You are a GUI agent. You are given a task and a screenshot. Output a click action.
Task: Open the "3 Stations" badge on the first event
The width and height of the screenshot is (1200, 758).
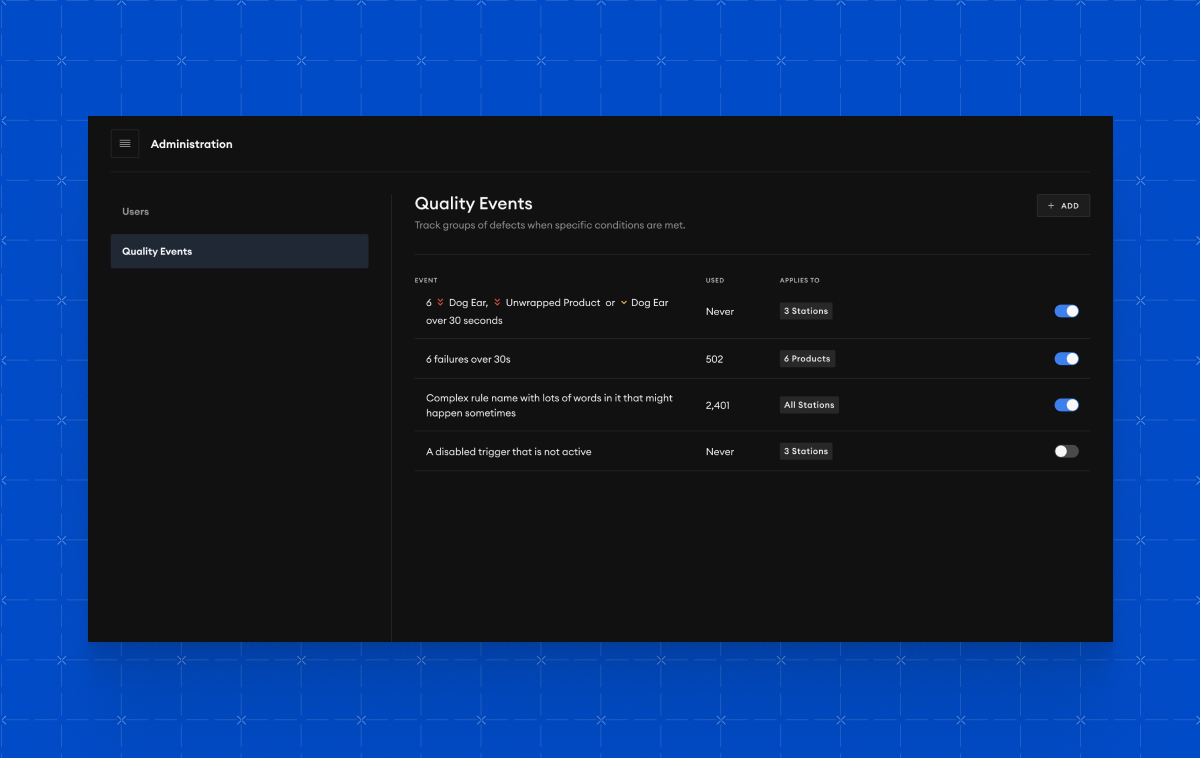coord(805,310)
